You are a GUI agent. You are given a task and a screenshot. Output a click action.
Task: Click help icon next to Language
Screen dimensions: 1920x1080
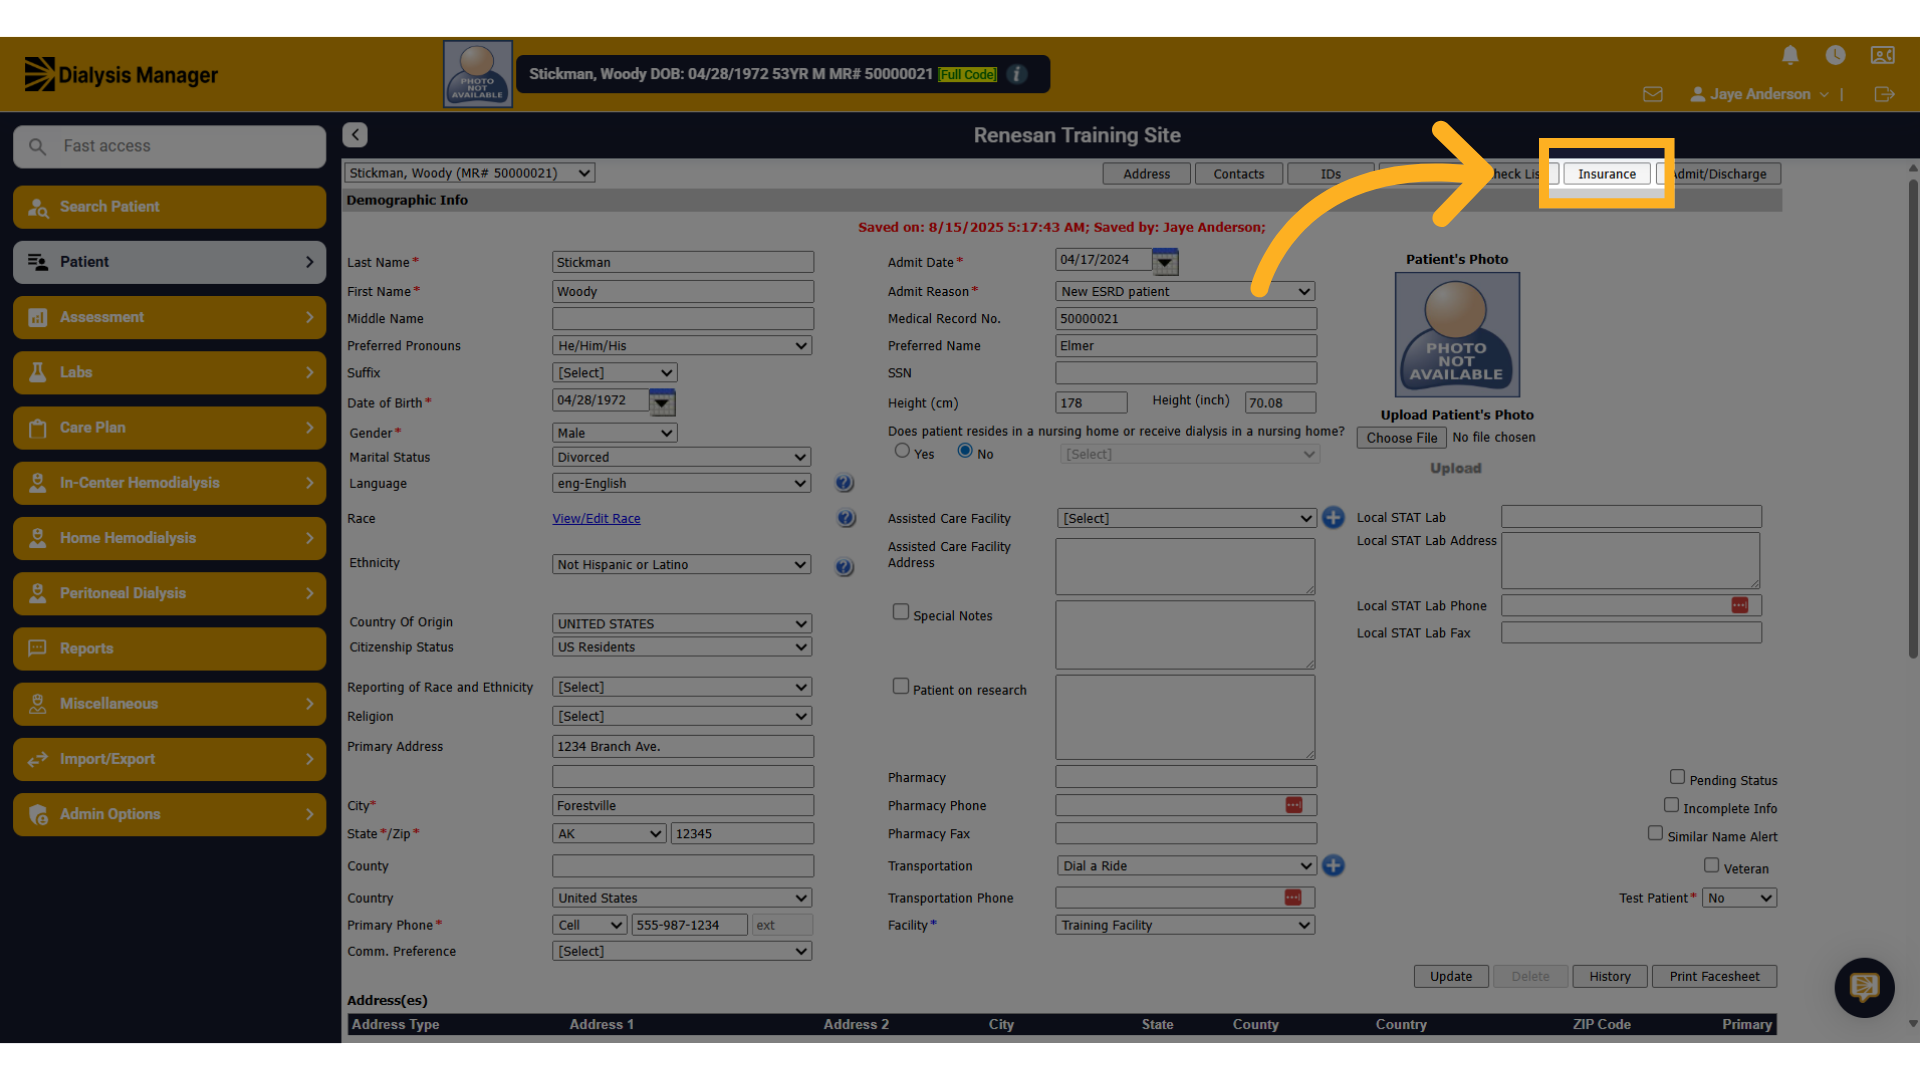click(844, 483)
